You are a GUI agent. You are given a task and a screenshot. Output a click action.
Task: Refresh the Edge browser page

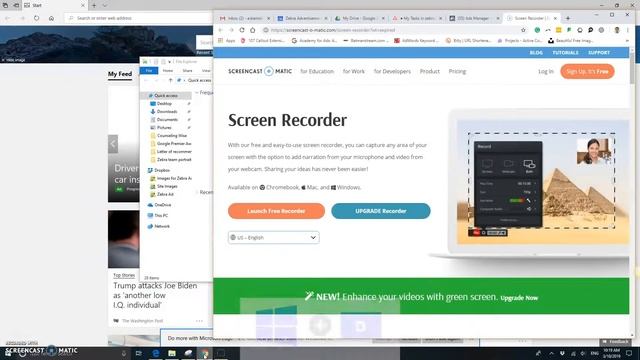tap(36, 18)
